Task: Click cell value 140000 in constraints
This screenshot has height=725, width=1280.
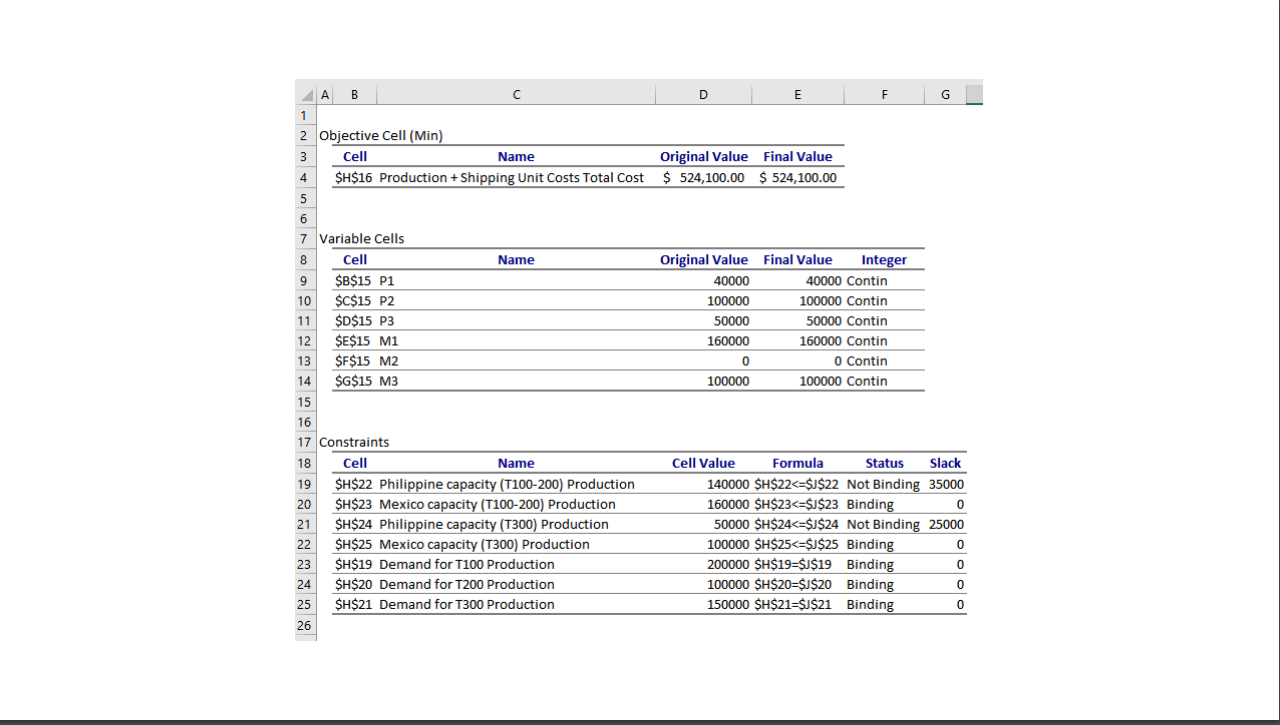Action: 728,484
